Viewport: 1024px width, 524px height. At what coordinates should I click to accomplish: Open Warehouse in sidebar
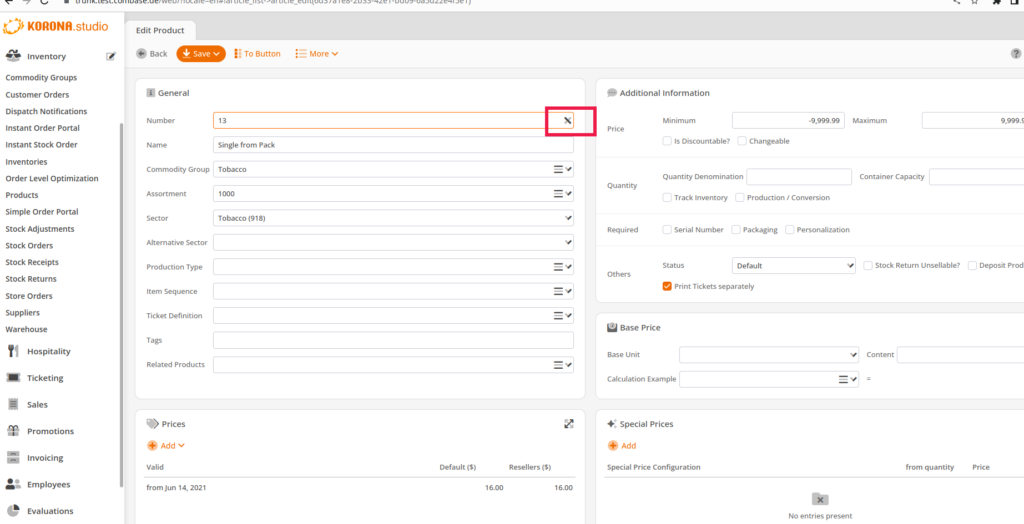[26, 329]
